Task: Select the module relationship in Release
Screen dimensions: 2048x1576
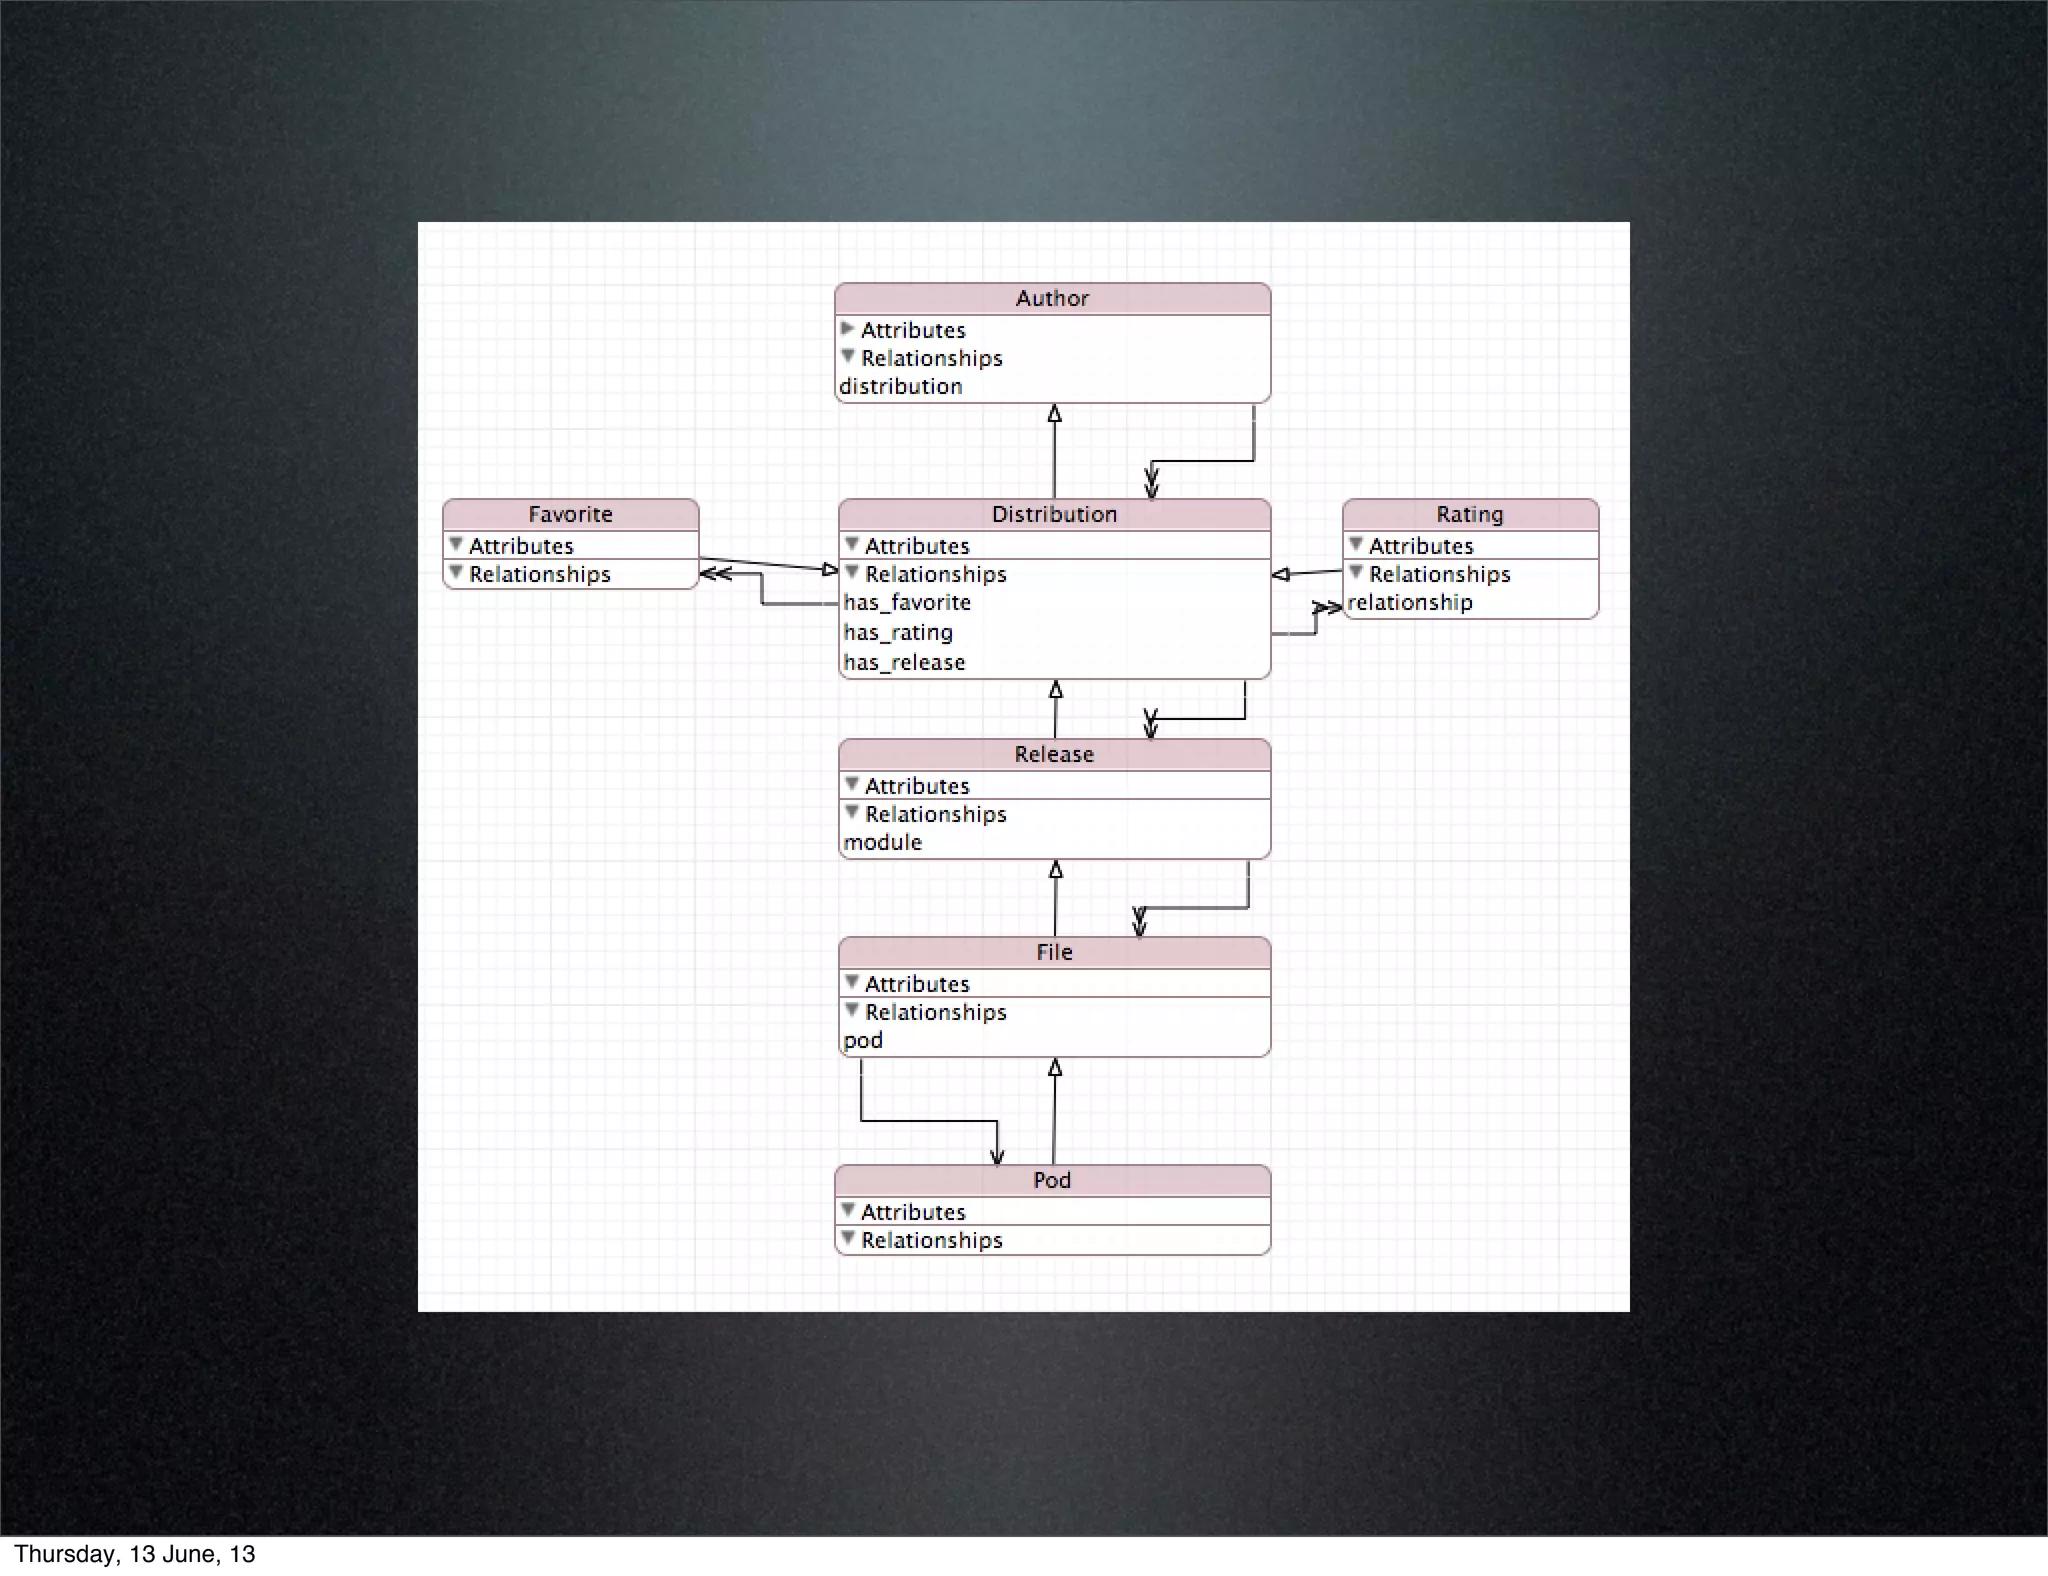Action: [882, 842]
